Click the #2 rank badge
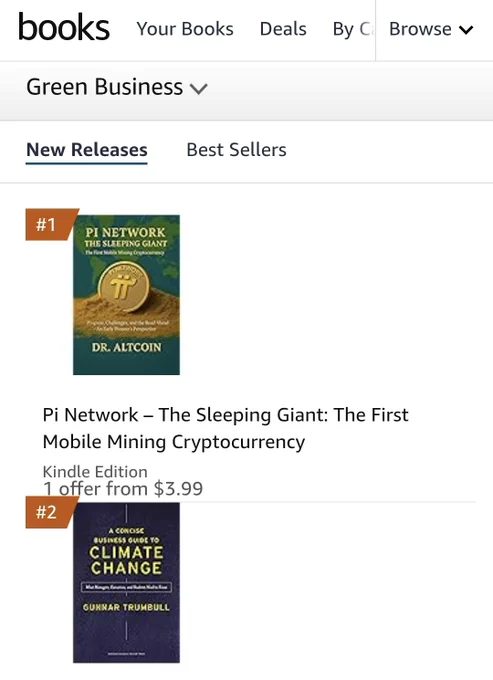This screenshot has width=493, height=680. tap(51, 512)
